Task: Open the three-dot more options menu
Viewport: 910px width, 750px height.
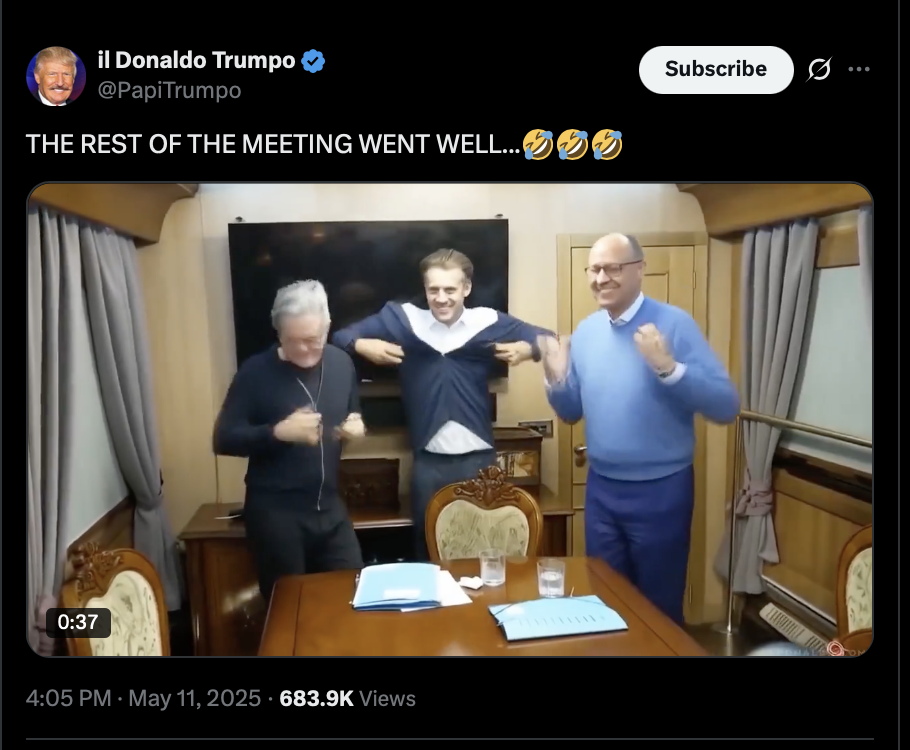Action: pyautogui.click(x=859, y=69)
